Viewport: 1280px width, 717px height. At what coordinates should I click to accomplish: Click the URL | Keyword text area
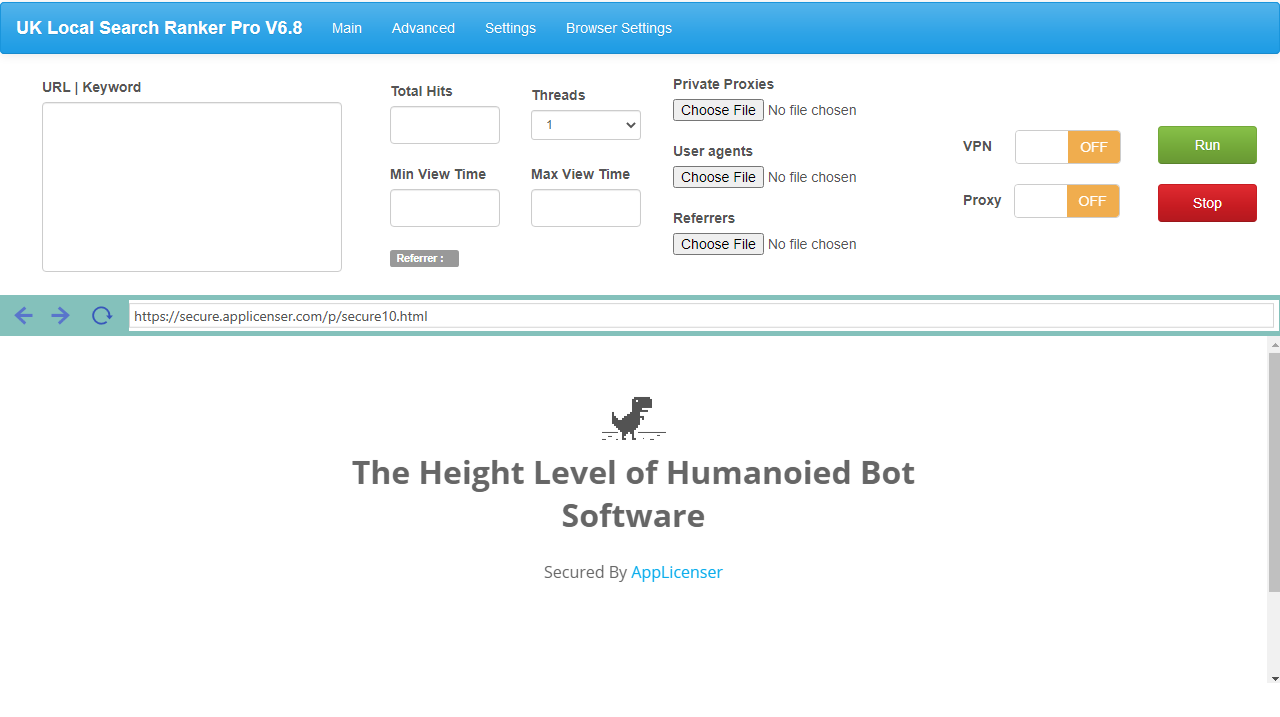(x=192, y=187)
